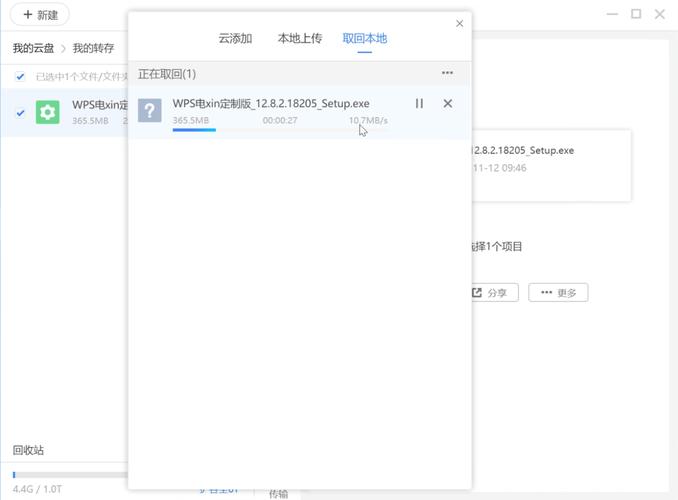
Task: Click the details panel file name ending in Setup.exe
Action: pos(523,150)
